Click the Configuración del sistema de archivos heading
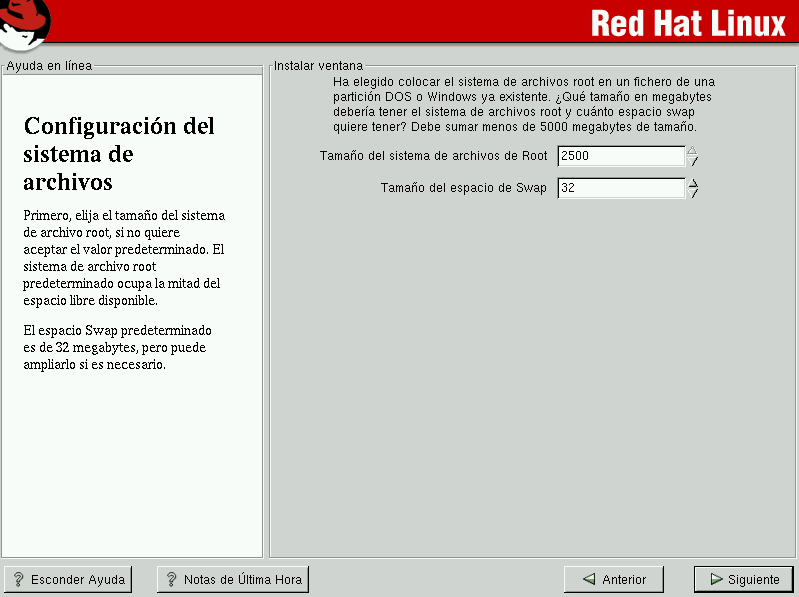The height and width of the screenshot is (597, 799). [118, 154]
